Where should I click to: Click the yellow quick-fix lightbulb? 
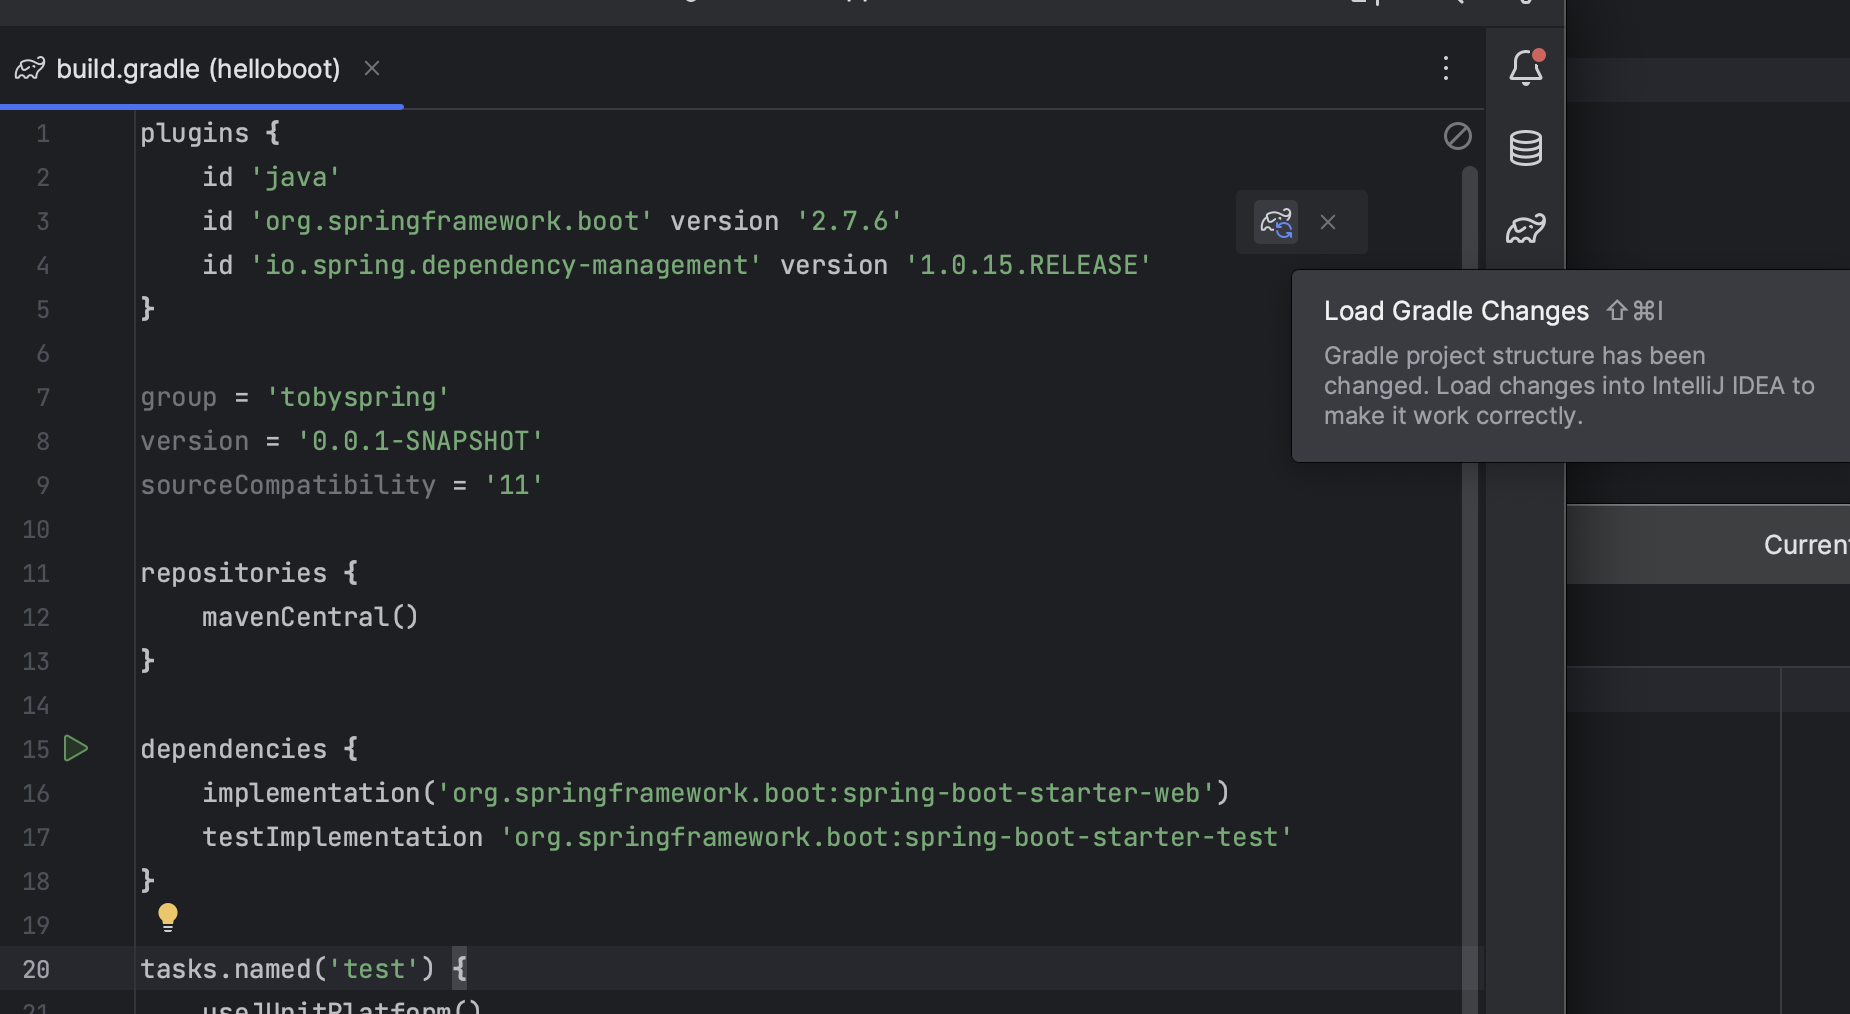pyautogui.click(x=168, y=917)
